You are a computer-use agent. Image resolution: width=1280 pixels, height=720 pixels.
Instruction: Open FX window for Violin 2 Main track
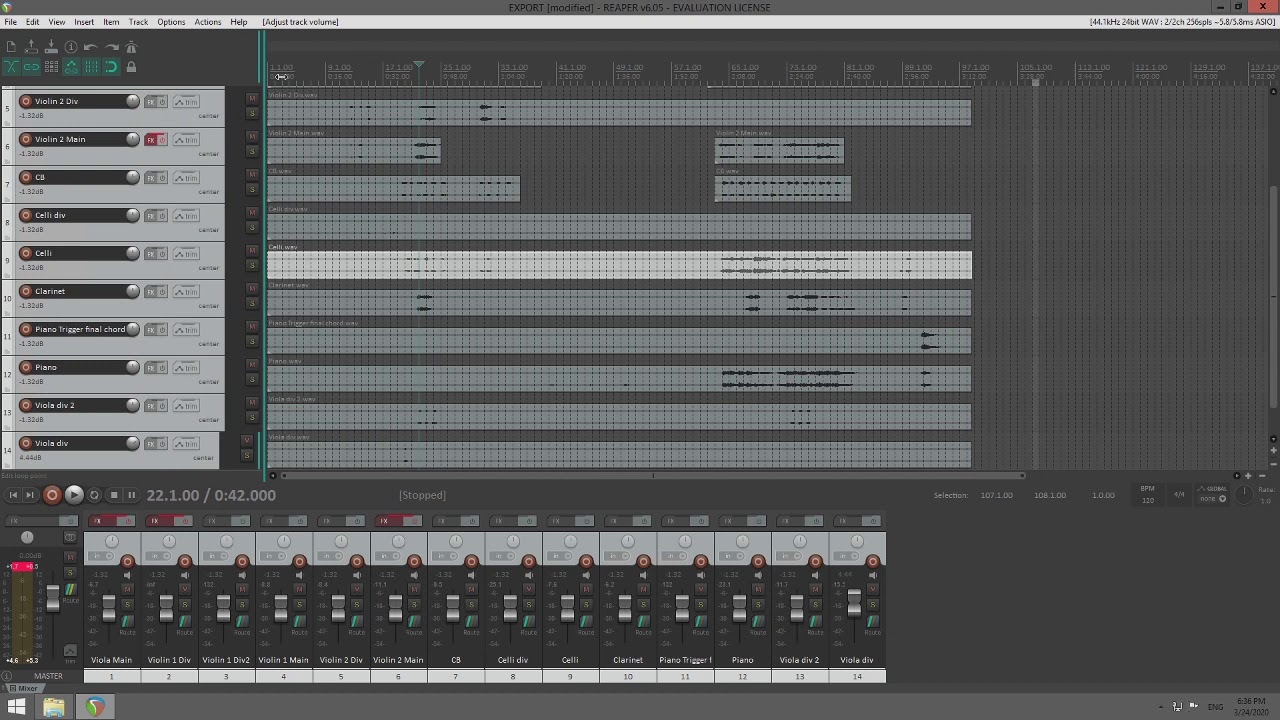(x=151, y=139)
